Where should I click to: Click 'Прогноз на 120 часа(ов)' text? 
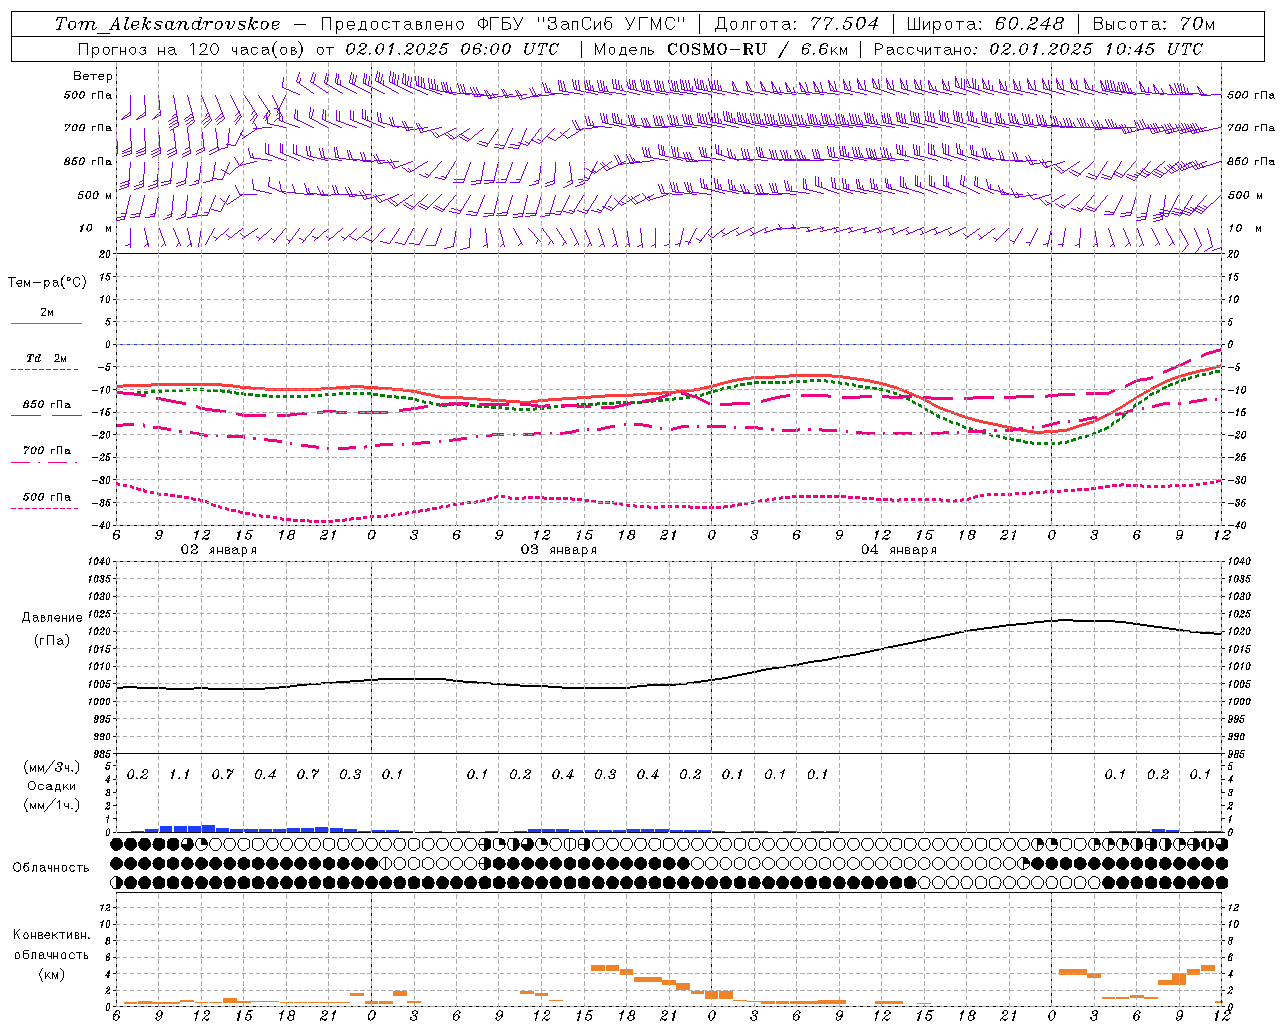point(193,49)
